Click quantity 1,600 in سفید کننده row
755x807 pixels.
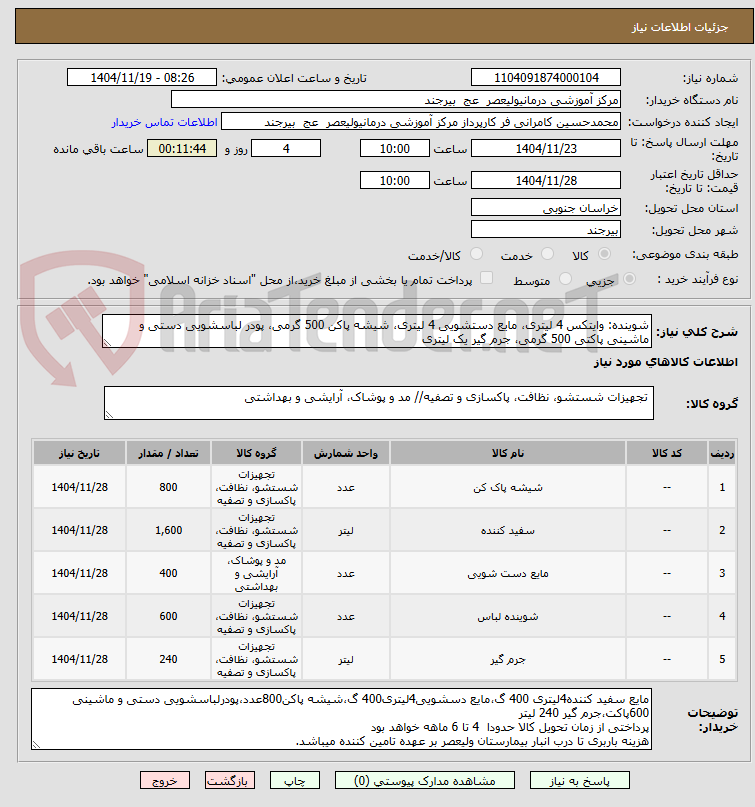[168, 530]
